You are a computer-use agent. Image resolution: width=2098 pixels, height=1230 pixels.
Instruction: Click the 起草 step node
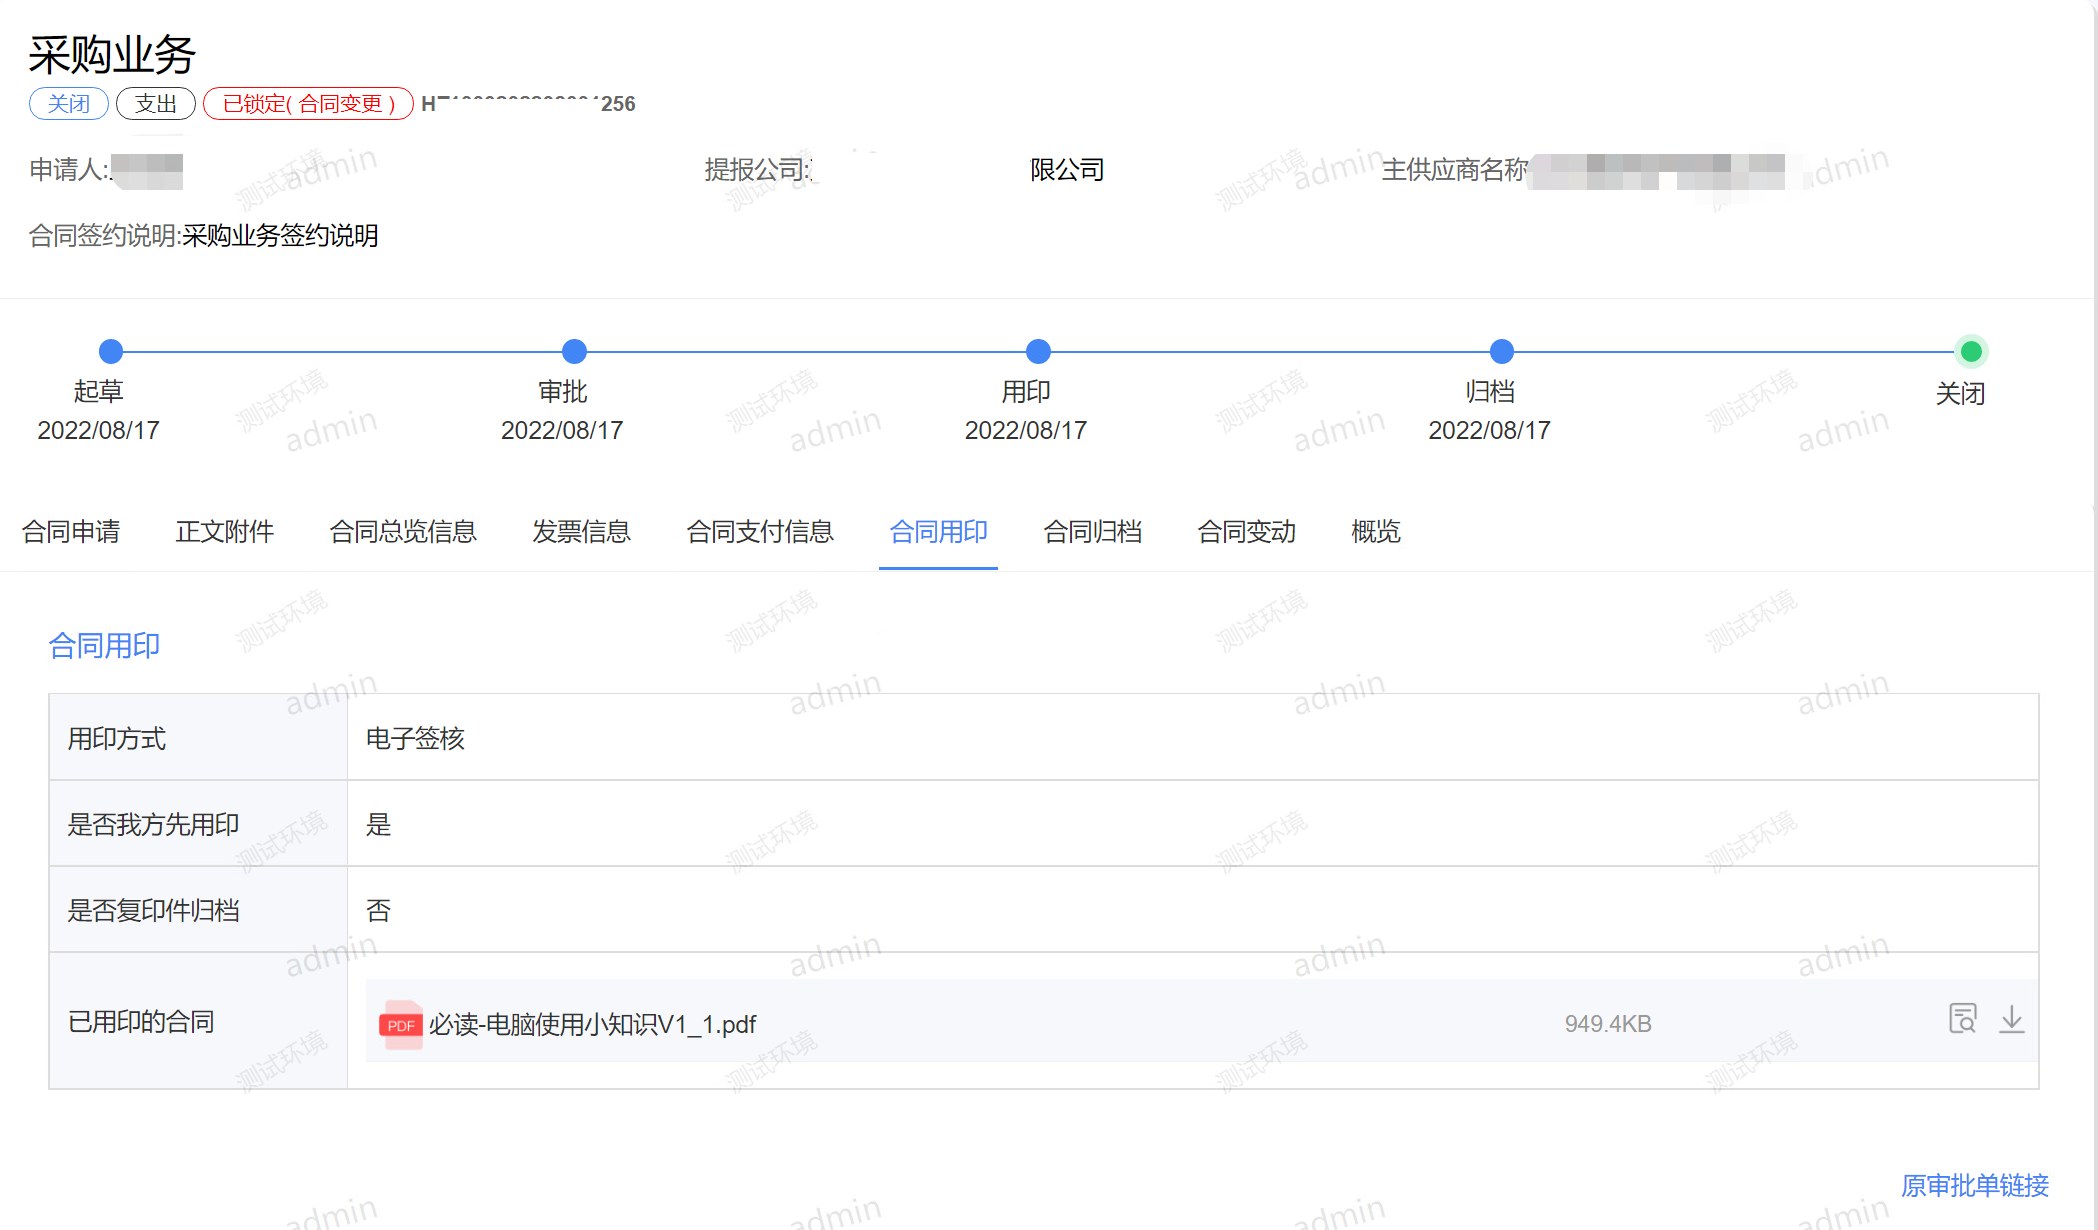[111, 351]
